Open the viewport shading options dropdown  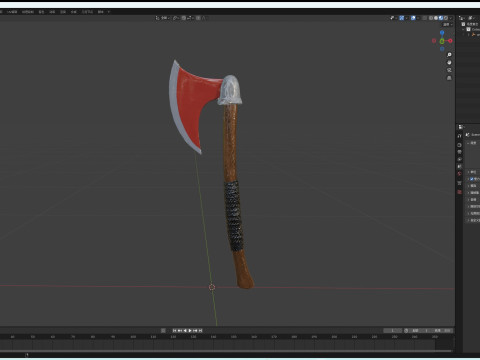click(x=451, y=18)
